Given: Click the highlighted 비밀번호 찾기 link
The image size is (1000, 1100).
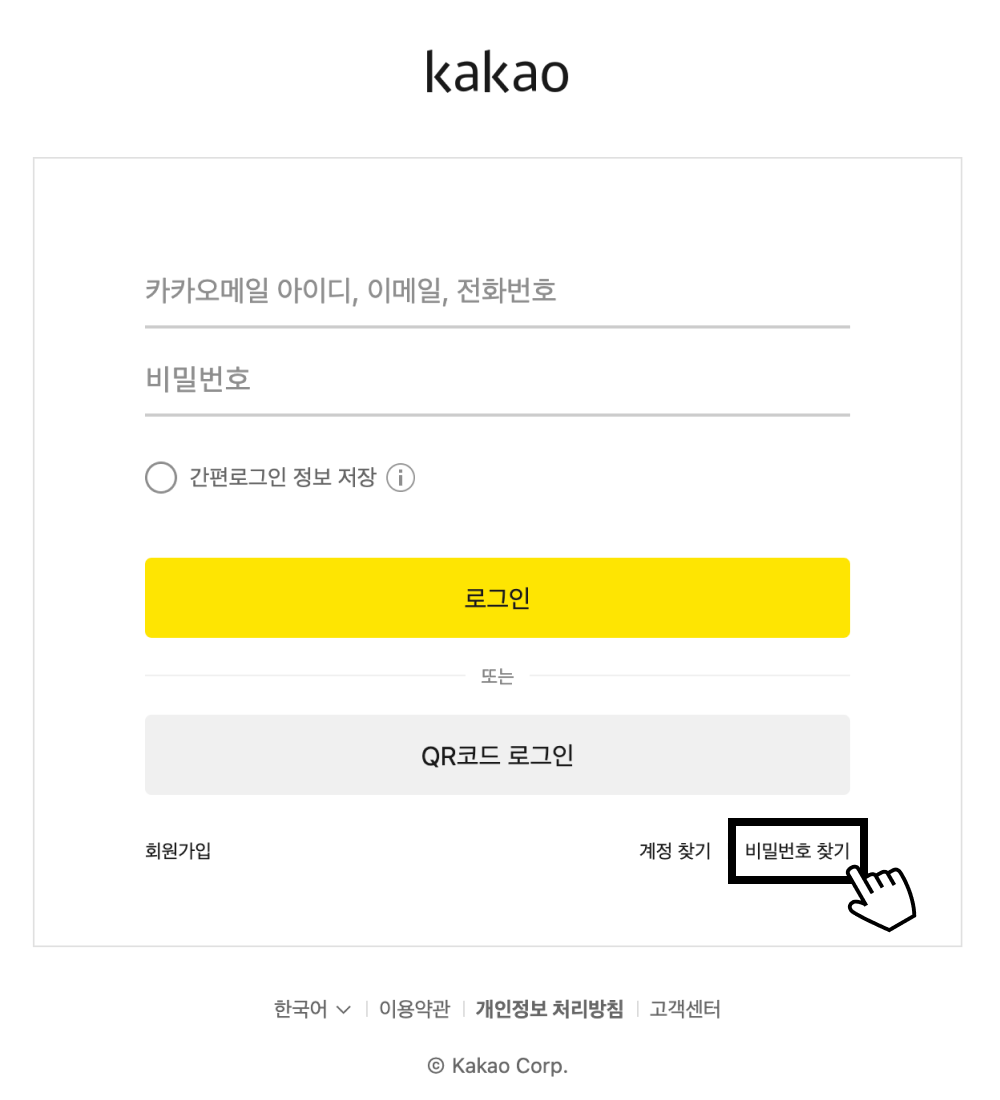Looking at the screenshot, I should (797, 851).
